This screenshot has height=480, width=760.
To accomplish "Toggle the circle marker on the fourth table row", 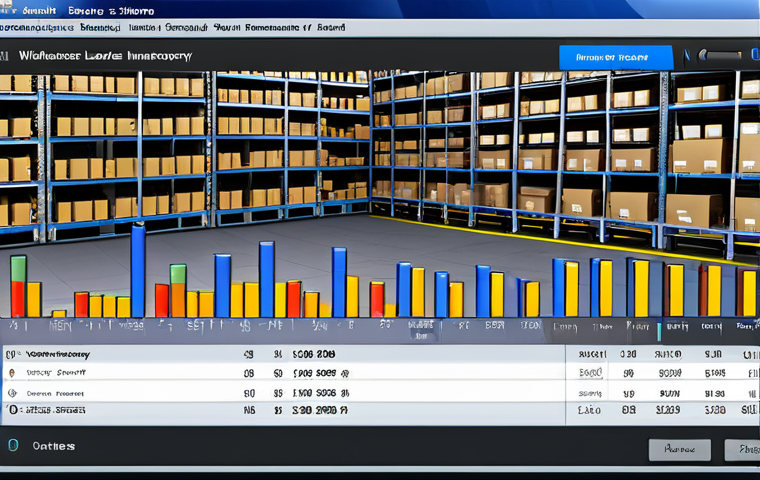I will point(11,410).
